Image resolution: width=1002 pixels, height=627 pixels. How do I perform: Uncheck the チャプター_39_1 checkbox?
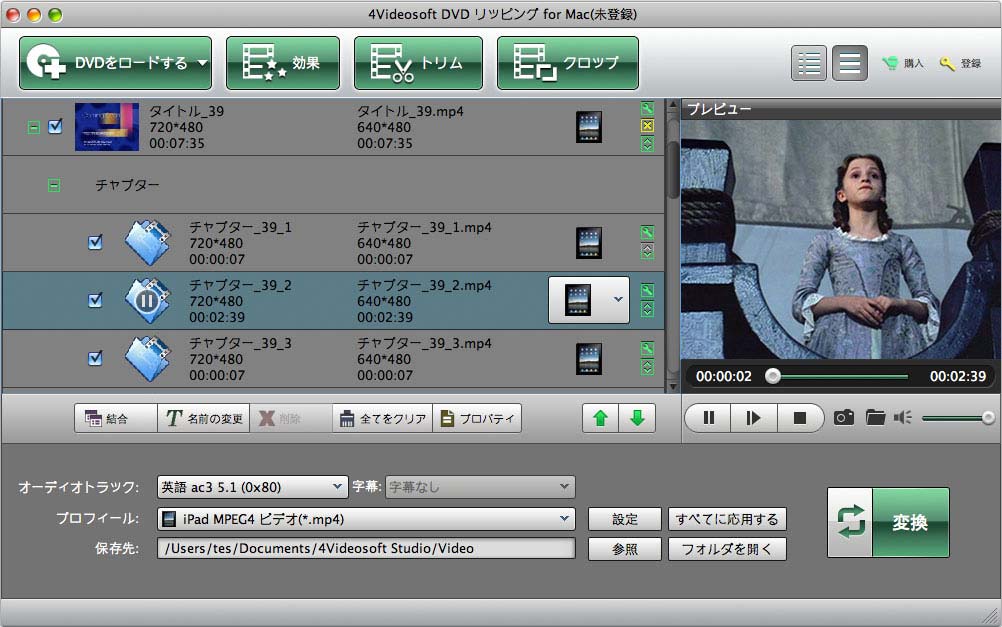click(95, 242)
